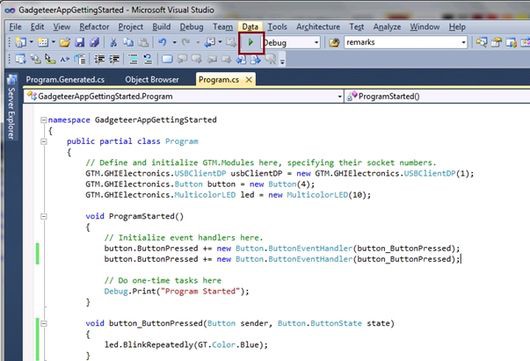Collapse the namespace GadgeteerAppGettingStarted block
This screenshot has height=361, width=530.
tap(43, 120)
